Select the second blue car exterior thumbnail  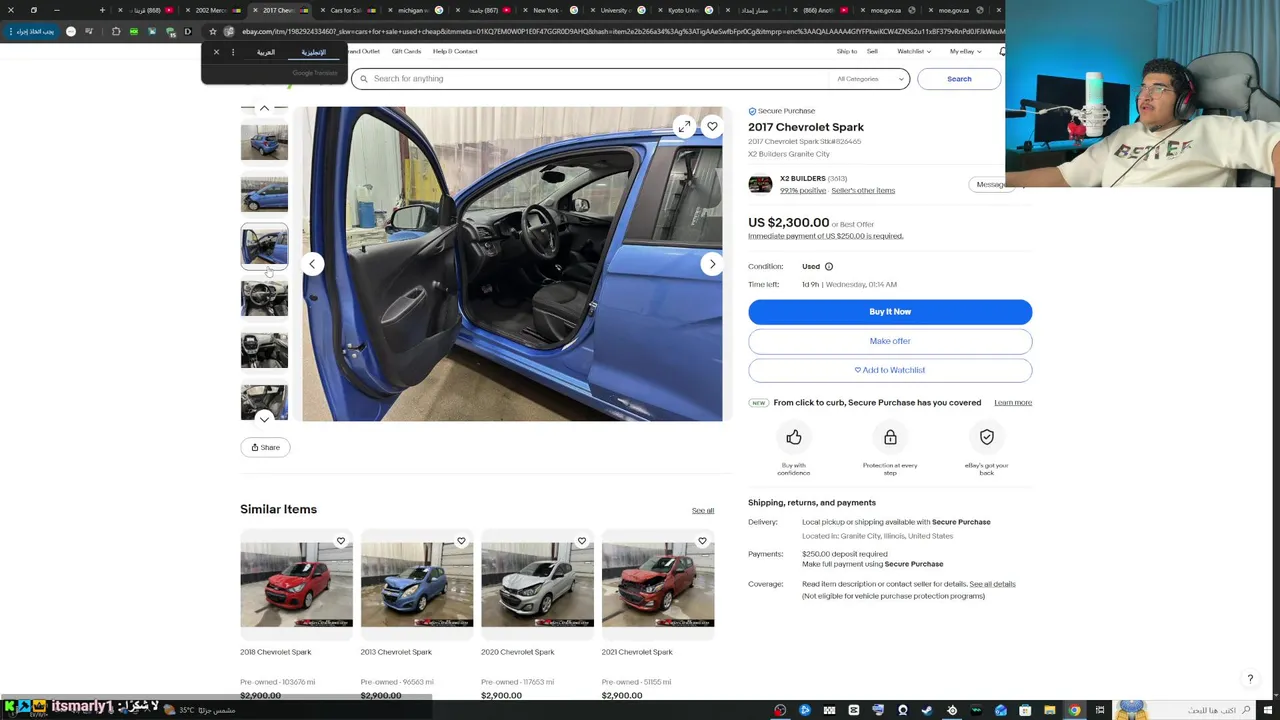(264, 193)
